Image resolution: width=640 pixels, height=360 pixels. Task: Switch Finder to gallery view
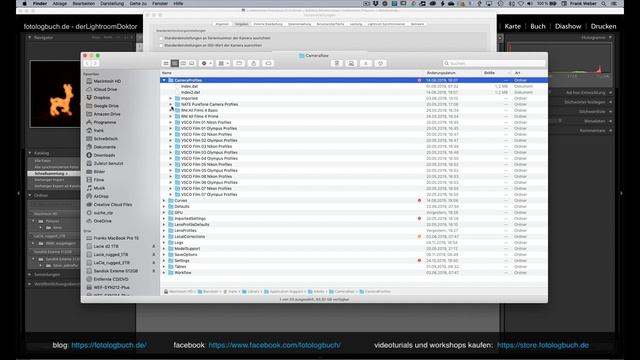[192, 63]
